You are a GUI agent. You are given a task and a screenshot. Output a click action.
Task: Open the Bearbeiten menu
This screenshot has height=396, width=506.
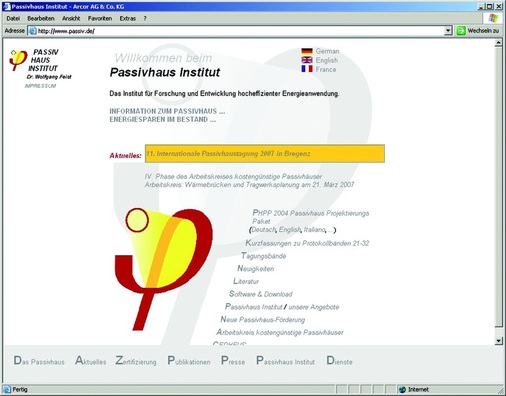tap(41, 19)
